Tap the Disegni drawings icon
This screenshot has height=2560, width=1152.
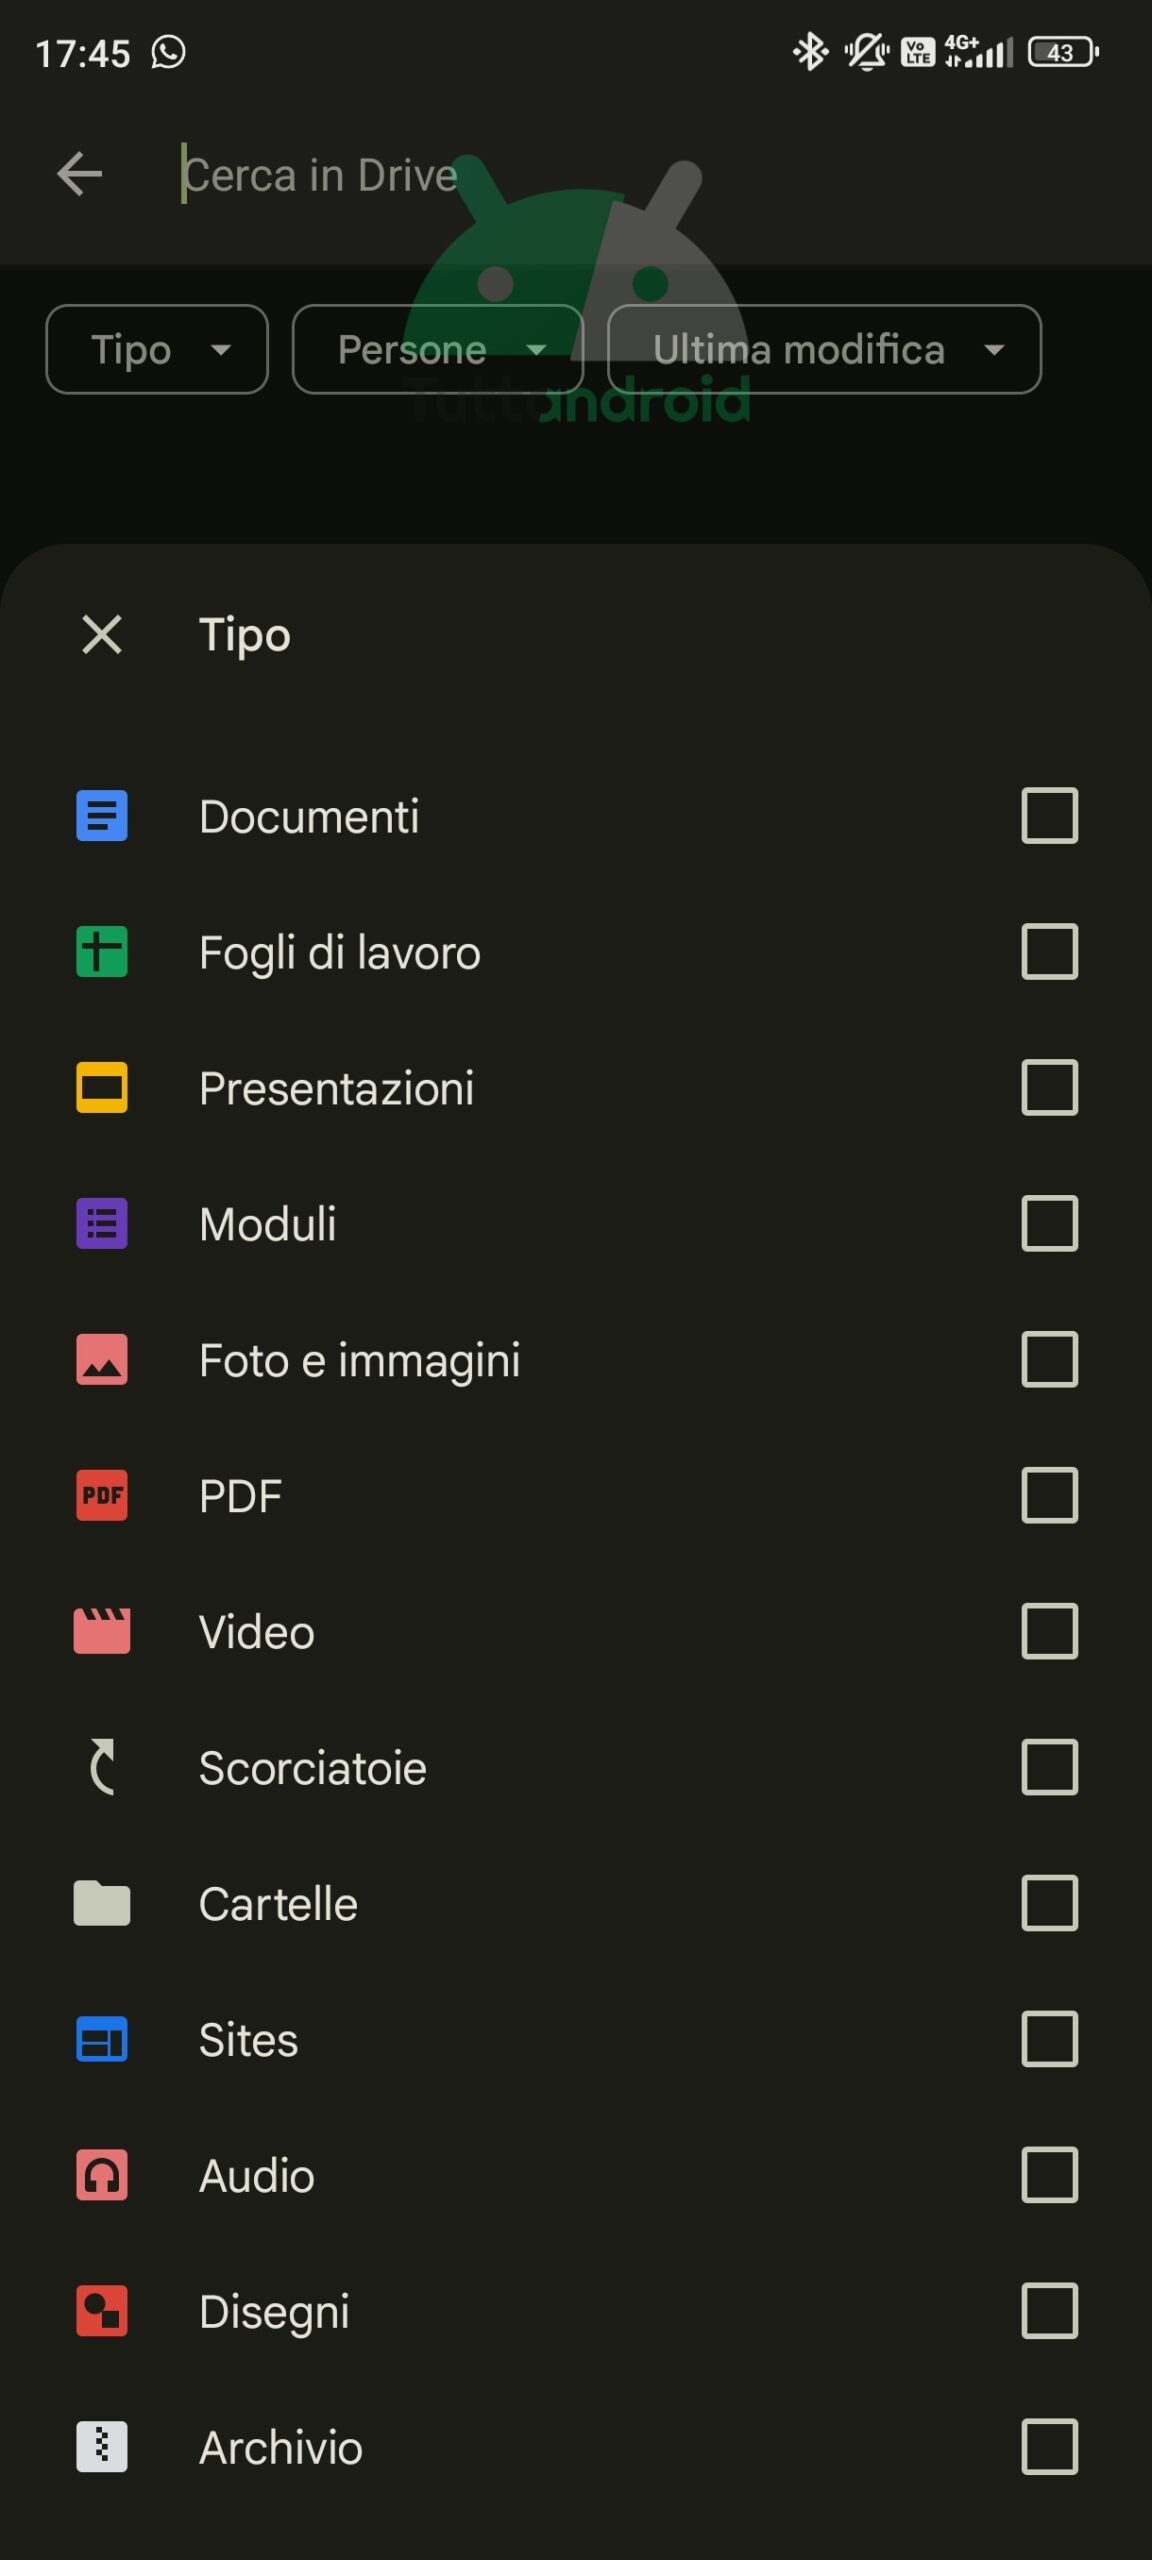102,2311
